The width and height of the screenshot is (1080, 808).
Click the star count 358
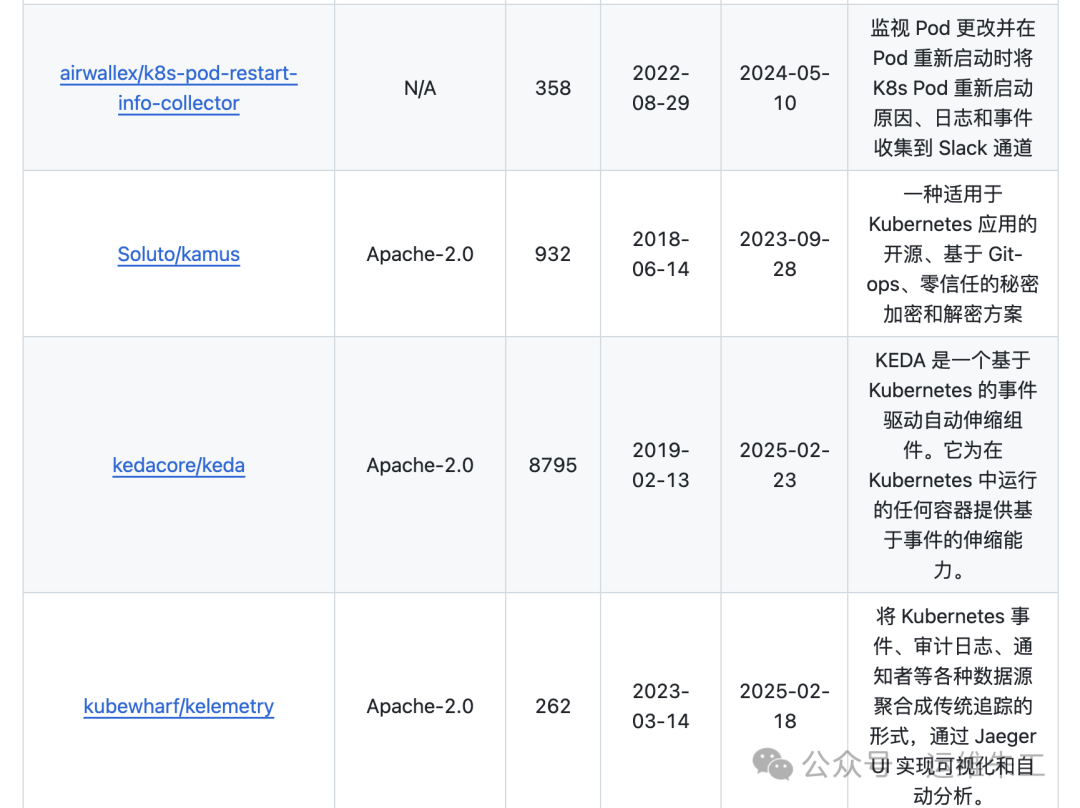[x=553, y=88]
